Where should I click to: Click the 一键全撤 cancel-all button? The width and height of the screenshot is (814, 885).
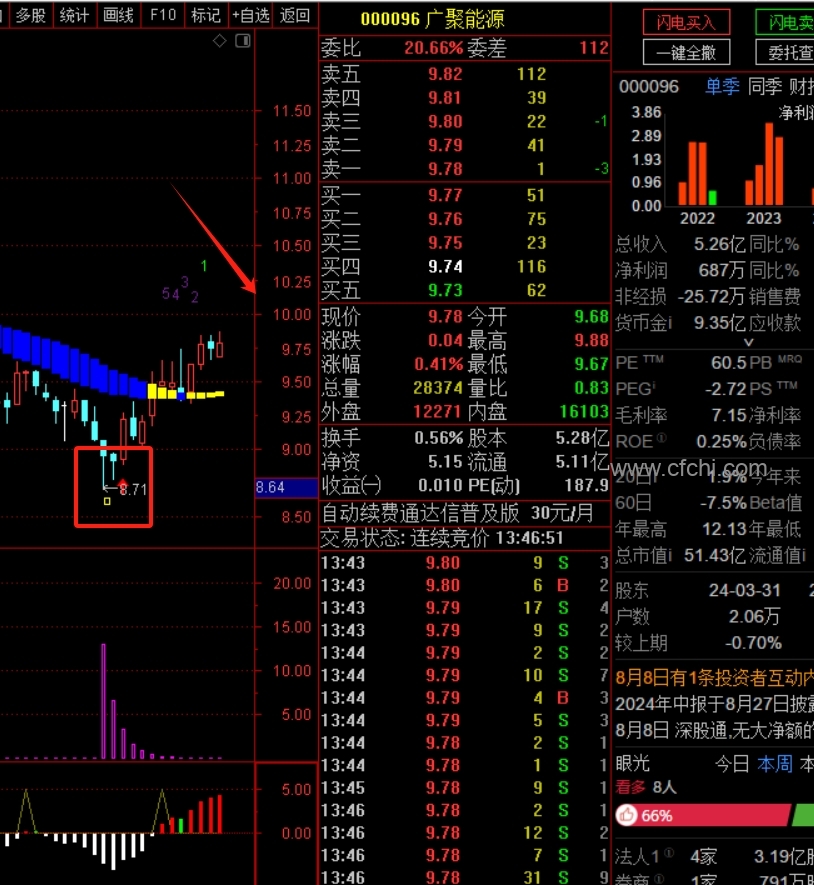click(x=686, y=52)
